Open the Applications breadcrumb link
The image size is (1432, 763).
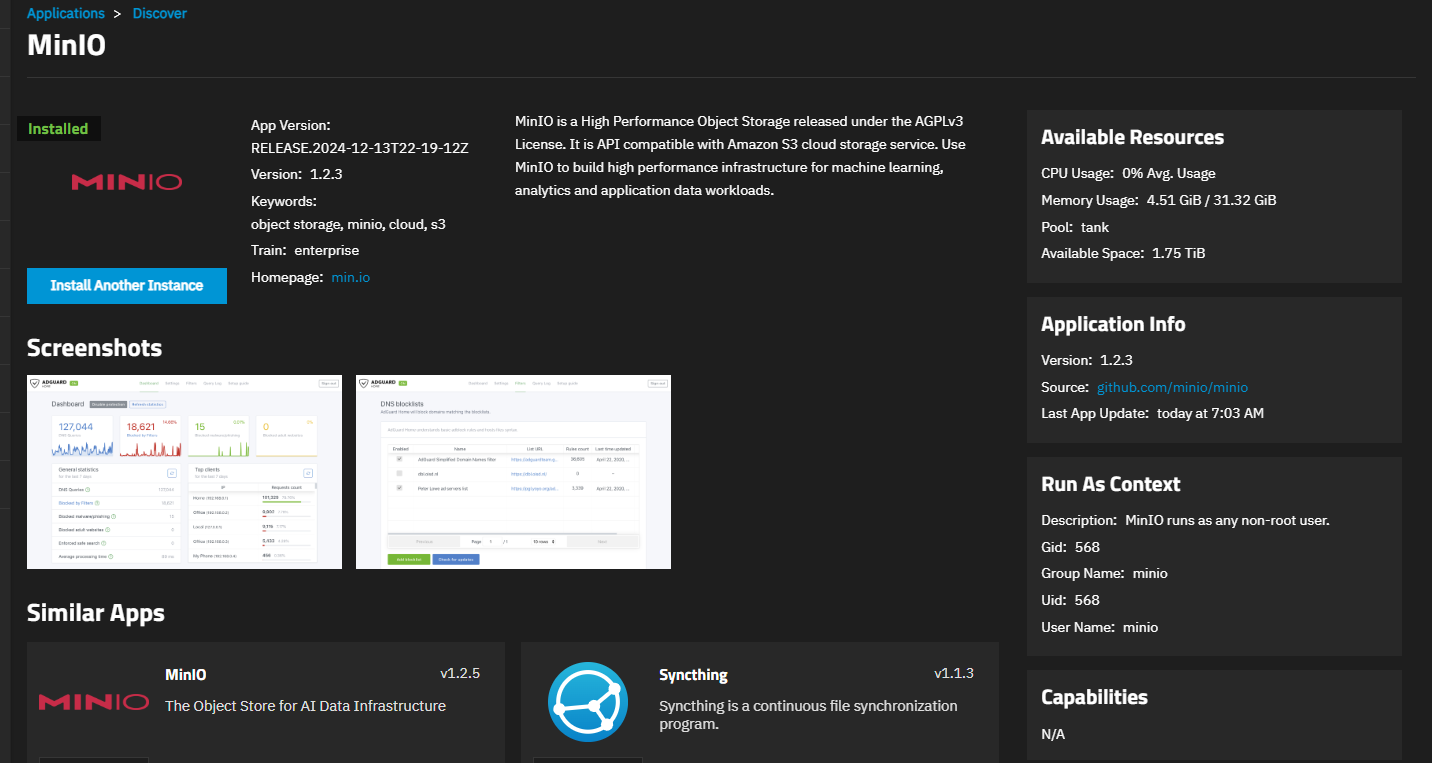(x=66, y=13)
